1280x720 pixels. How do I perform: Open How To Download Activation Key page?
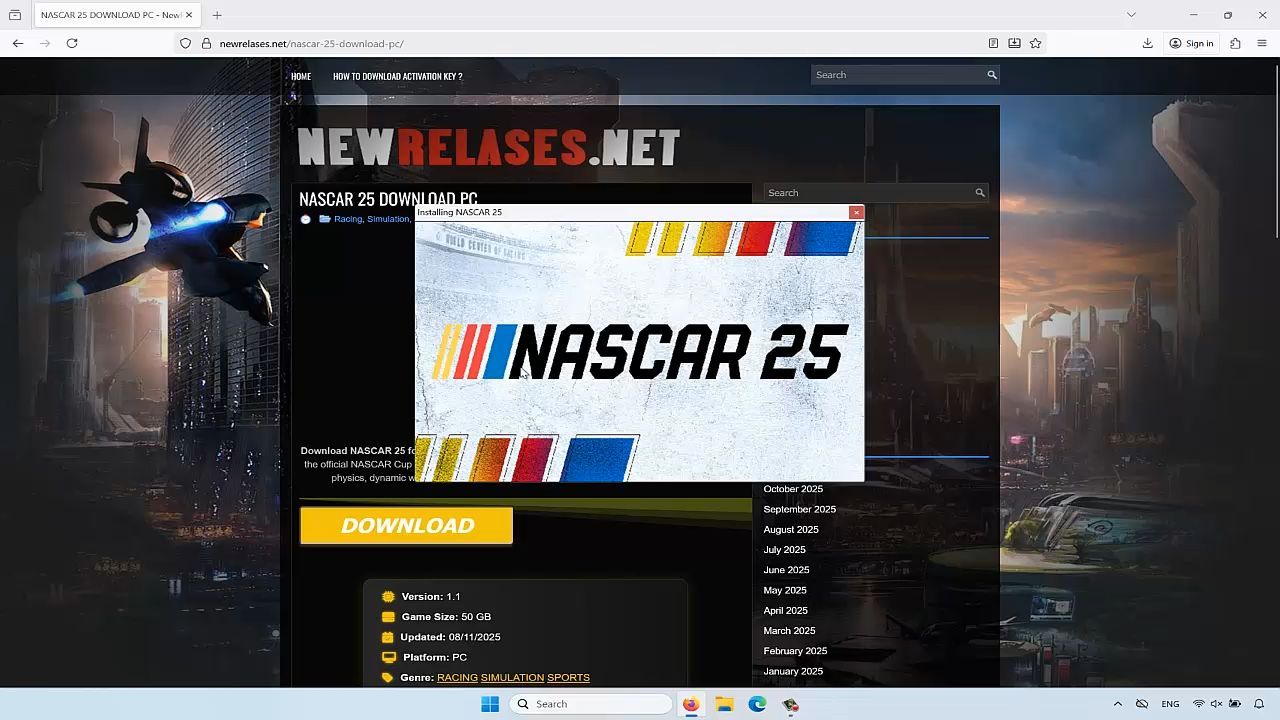(x=397, y=76)
